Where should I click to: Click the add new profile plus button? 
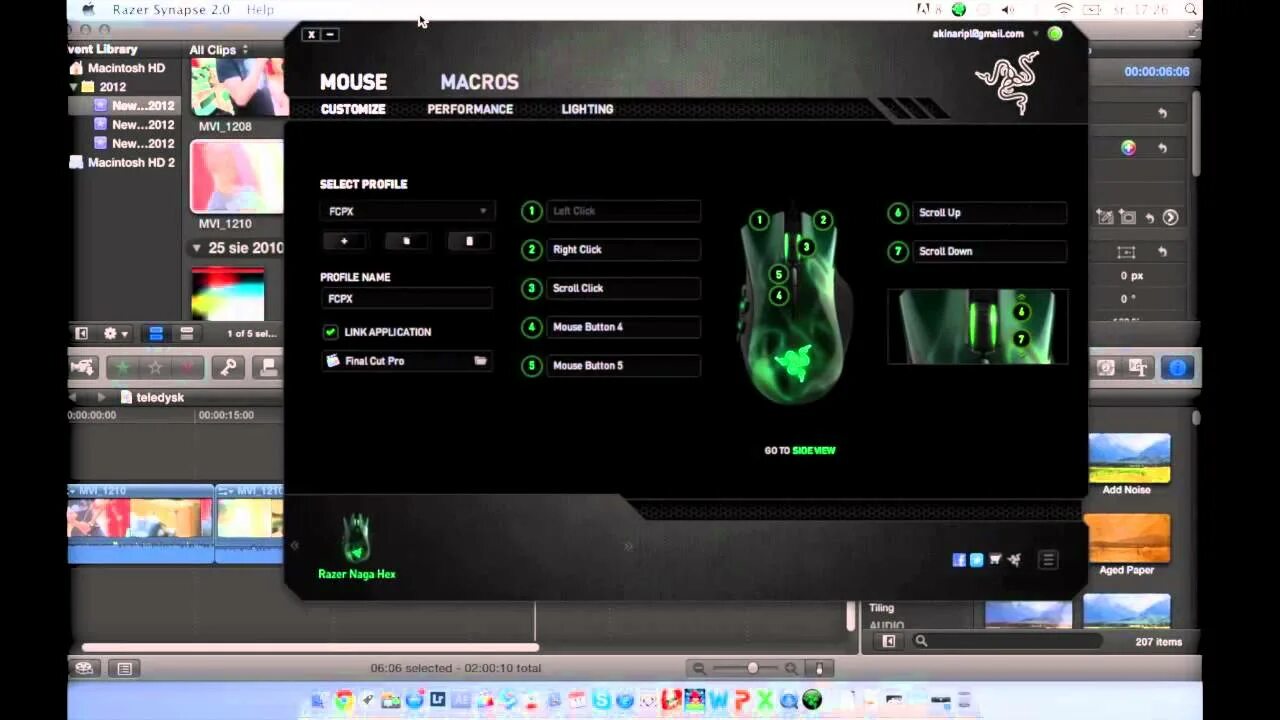click(x=344, y=241)
